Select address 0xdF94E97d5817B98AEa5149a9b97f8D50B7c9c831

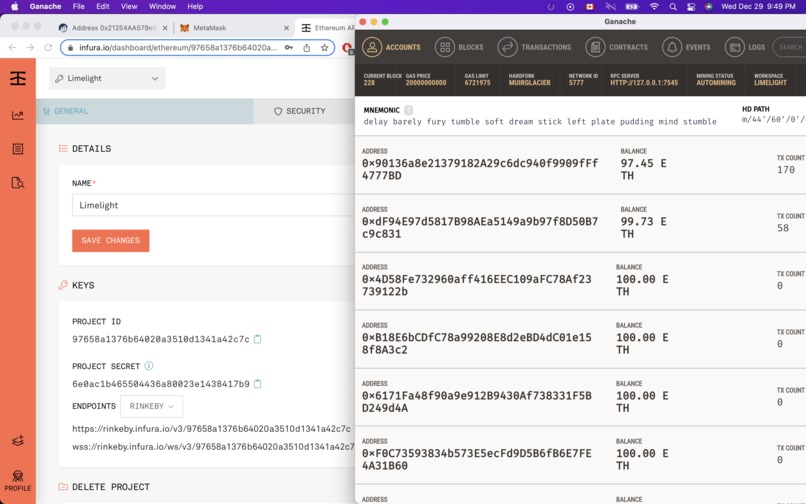pos(480,227)
